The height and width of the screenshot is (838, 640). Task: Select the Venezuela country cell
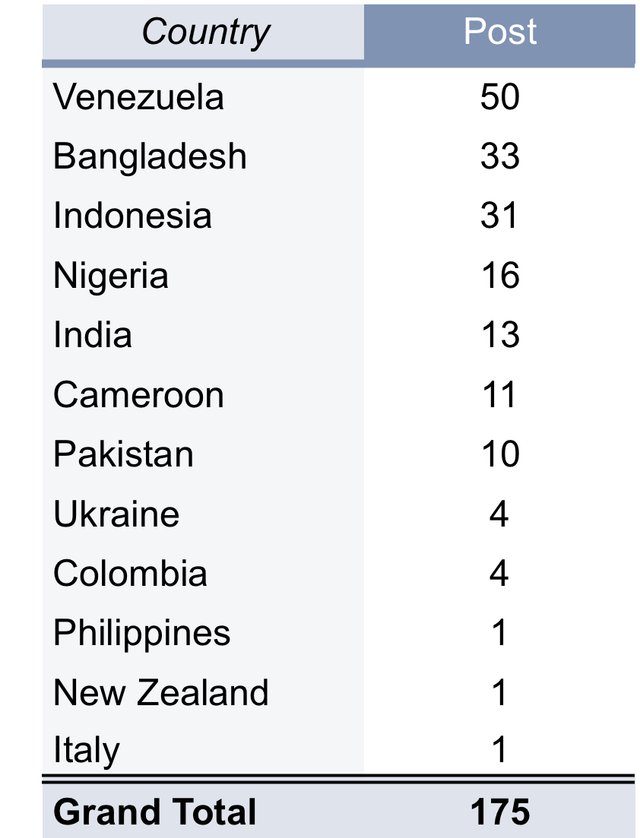[x=138, y=97]
